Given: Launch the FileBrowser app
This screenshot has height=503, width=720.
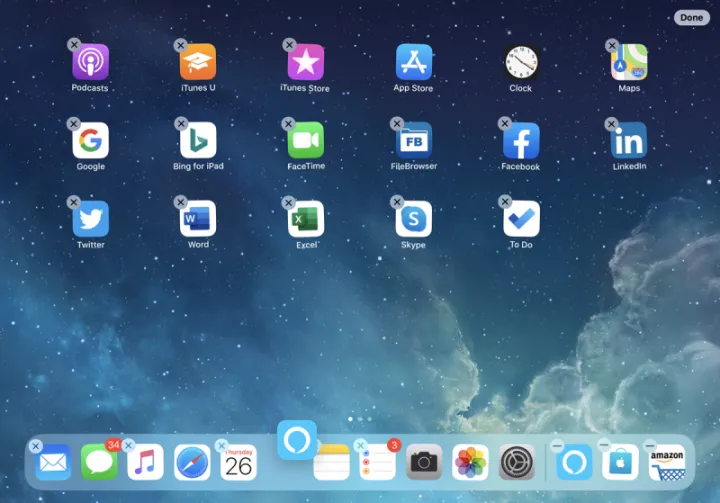Looking at the screenshot, I should [413, 140].
